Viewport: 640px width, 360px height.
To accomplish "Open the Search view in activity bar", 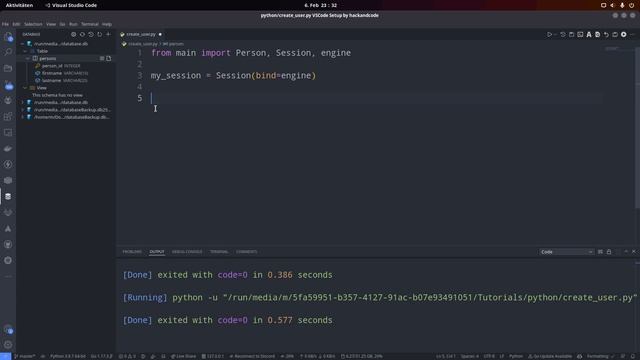I will pyautogui.click(x=8, y=52).
